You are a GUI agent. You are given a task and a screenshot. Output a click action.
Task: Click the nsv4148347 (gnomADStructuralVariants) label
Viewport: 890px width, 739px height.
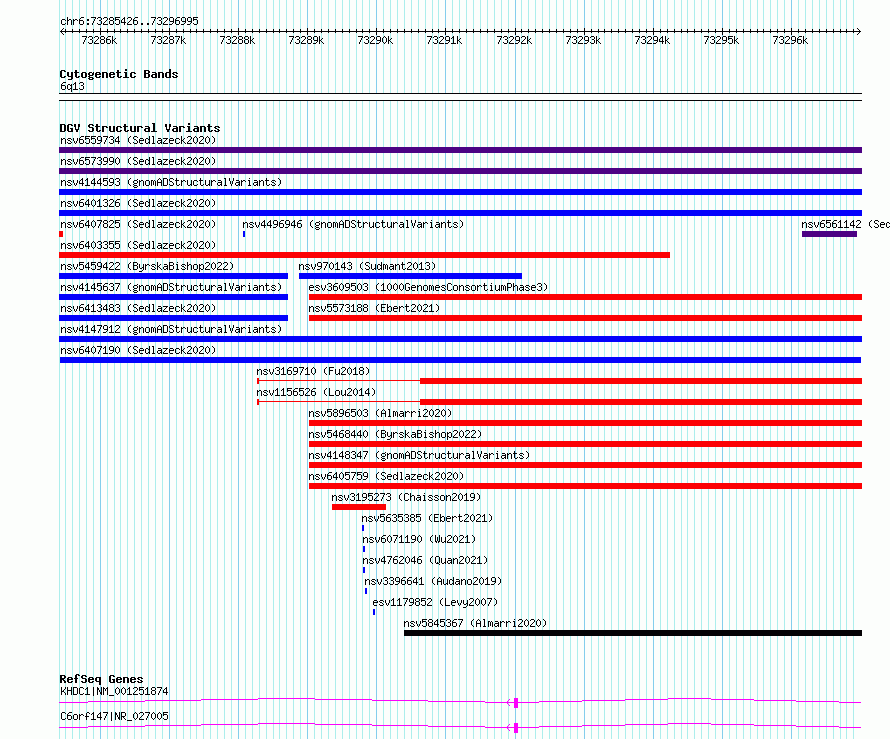(x=419, y=455)
